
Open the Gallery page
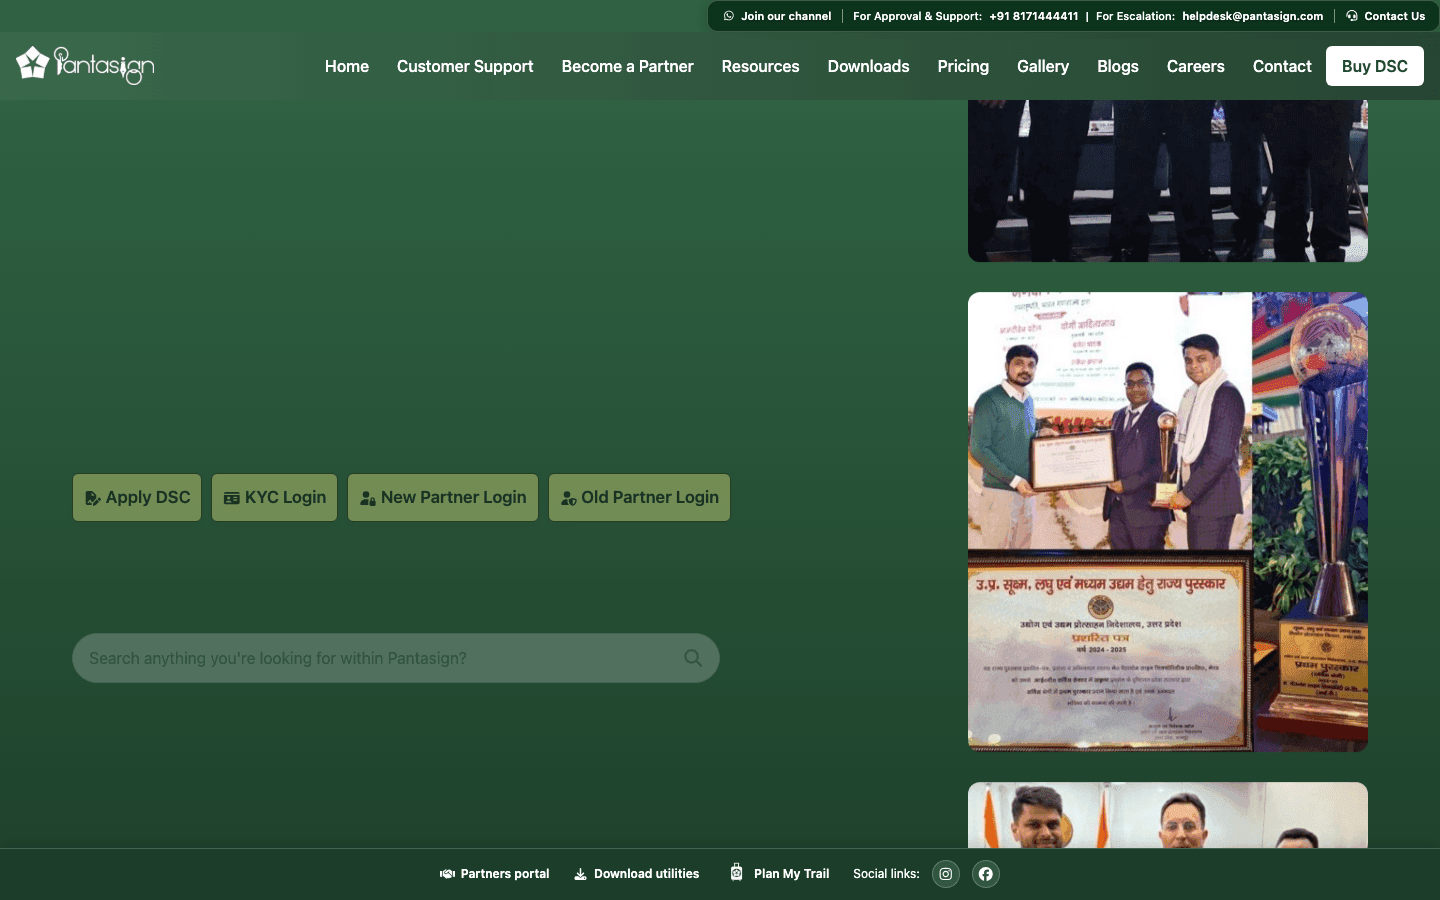(1043, 66)
